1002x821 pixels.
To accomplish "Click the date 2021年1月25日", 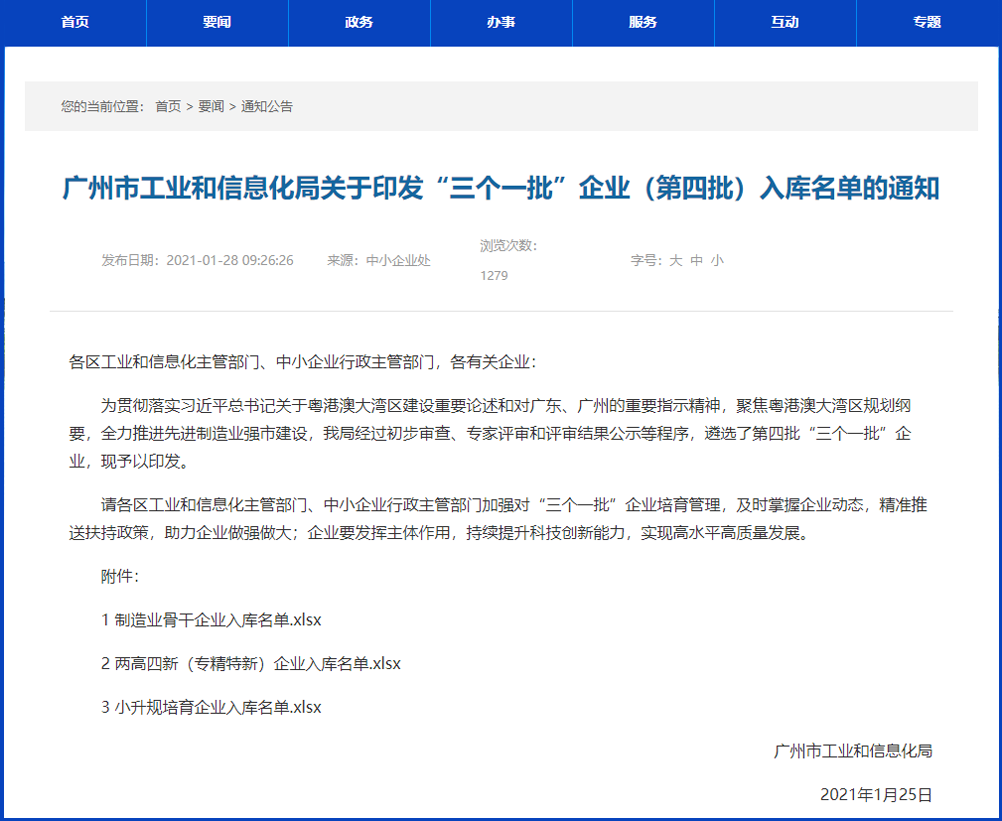I will coord(876,794).
